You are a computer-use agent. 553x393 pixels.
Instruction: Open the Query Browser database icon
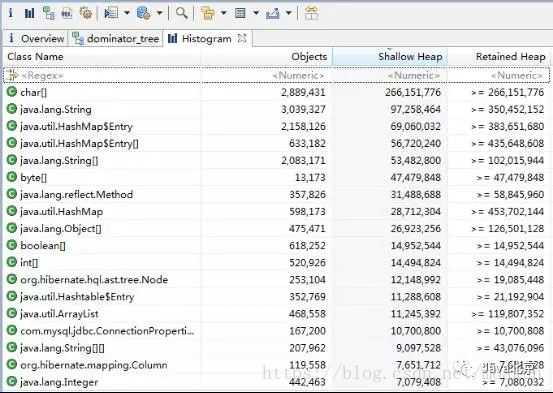[x=143, y=13]
